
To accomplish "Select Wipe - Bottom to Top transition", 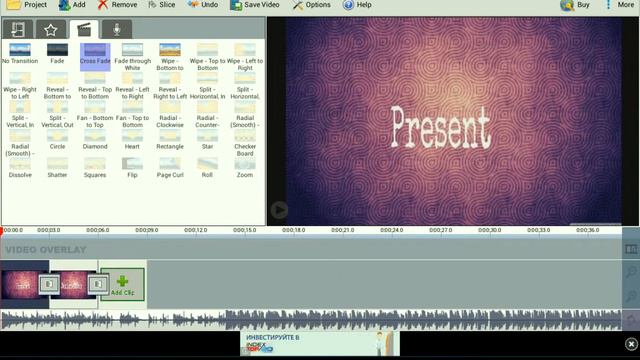I will [x=170, y=57].
